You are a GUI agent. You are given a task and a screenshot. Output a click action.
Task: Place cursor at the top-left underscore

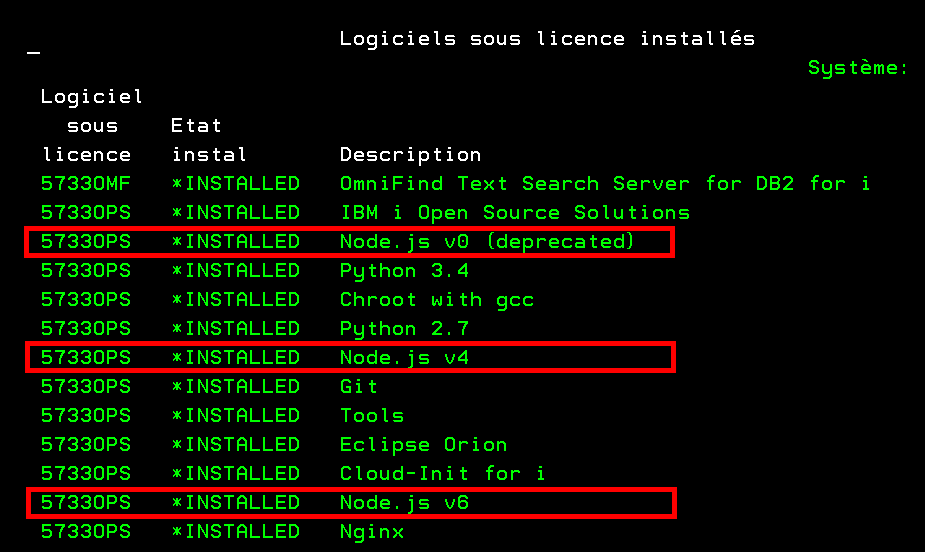pos(34,52)
